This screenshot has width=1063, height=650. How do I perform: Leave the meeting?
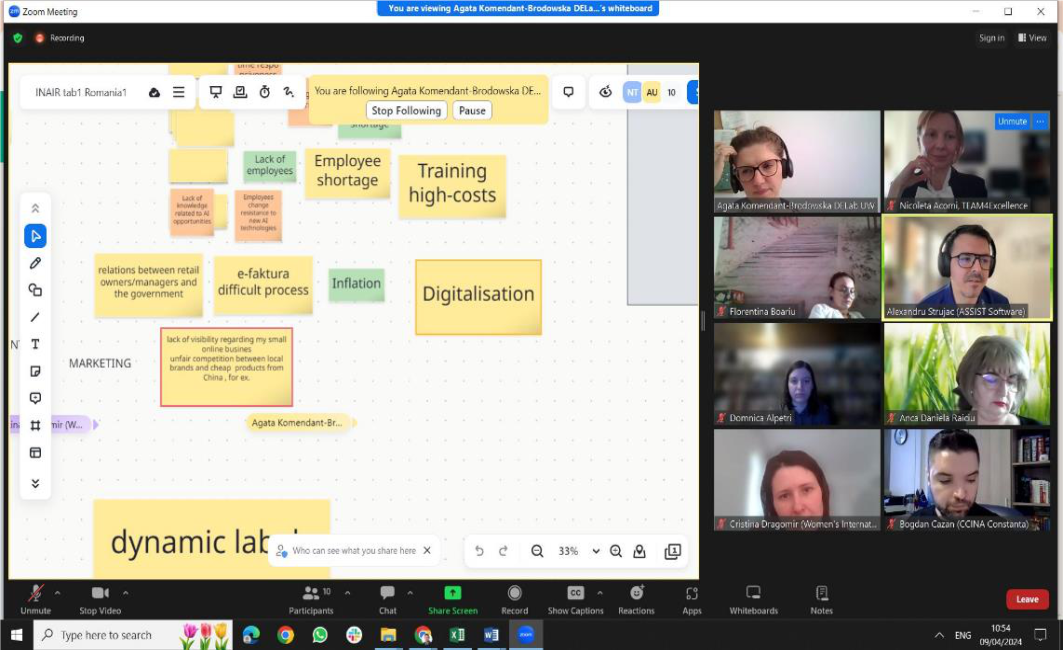click(x=1027, y=599)
